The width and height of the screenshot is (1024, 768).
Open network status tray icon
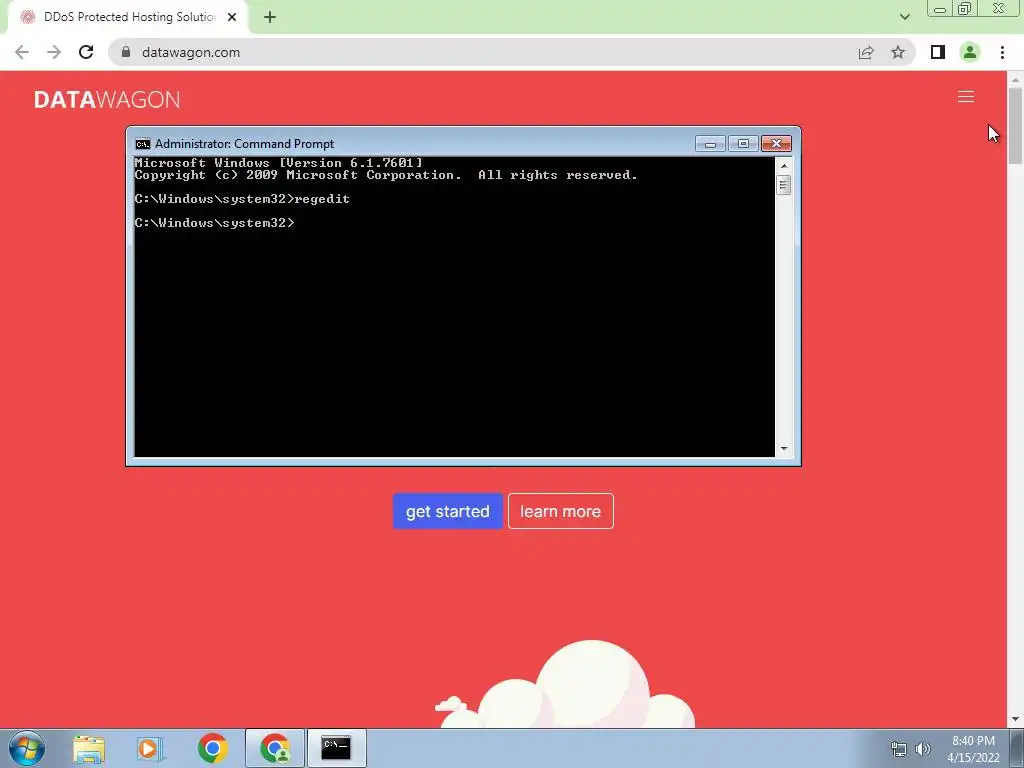[x=899, y=749]
